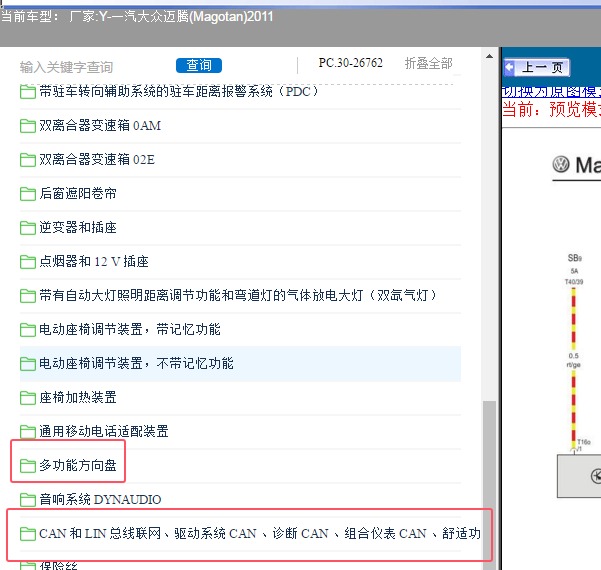The height and width of the screenshot is (570, 601).
Task: Select 带有自动大灯照明距离调节功能和弯道灯的气体放电大灯 entry
Action: [x=238, y=296]
